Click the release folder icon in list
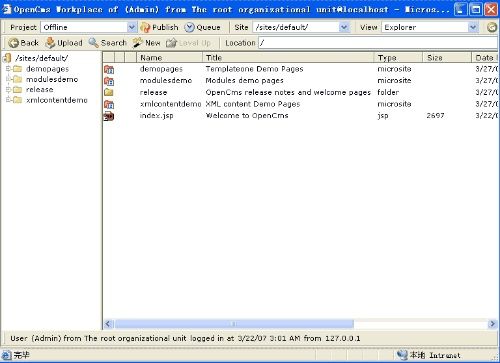This screenshot has height=363, width=500. click(x=109, y=93)
